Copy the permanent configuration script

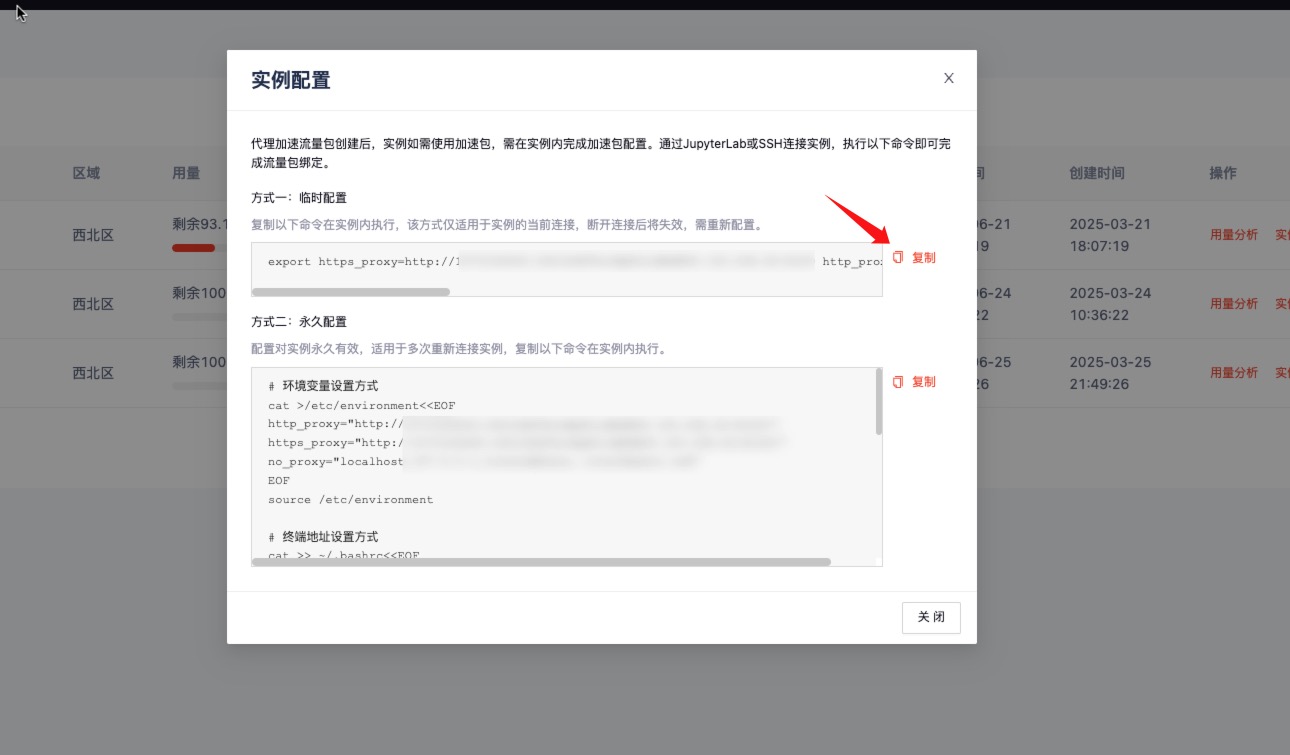click(x=914, y=382)
